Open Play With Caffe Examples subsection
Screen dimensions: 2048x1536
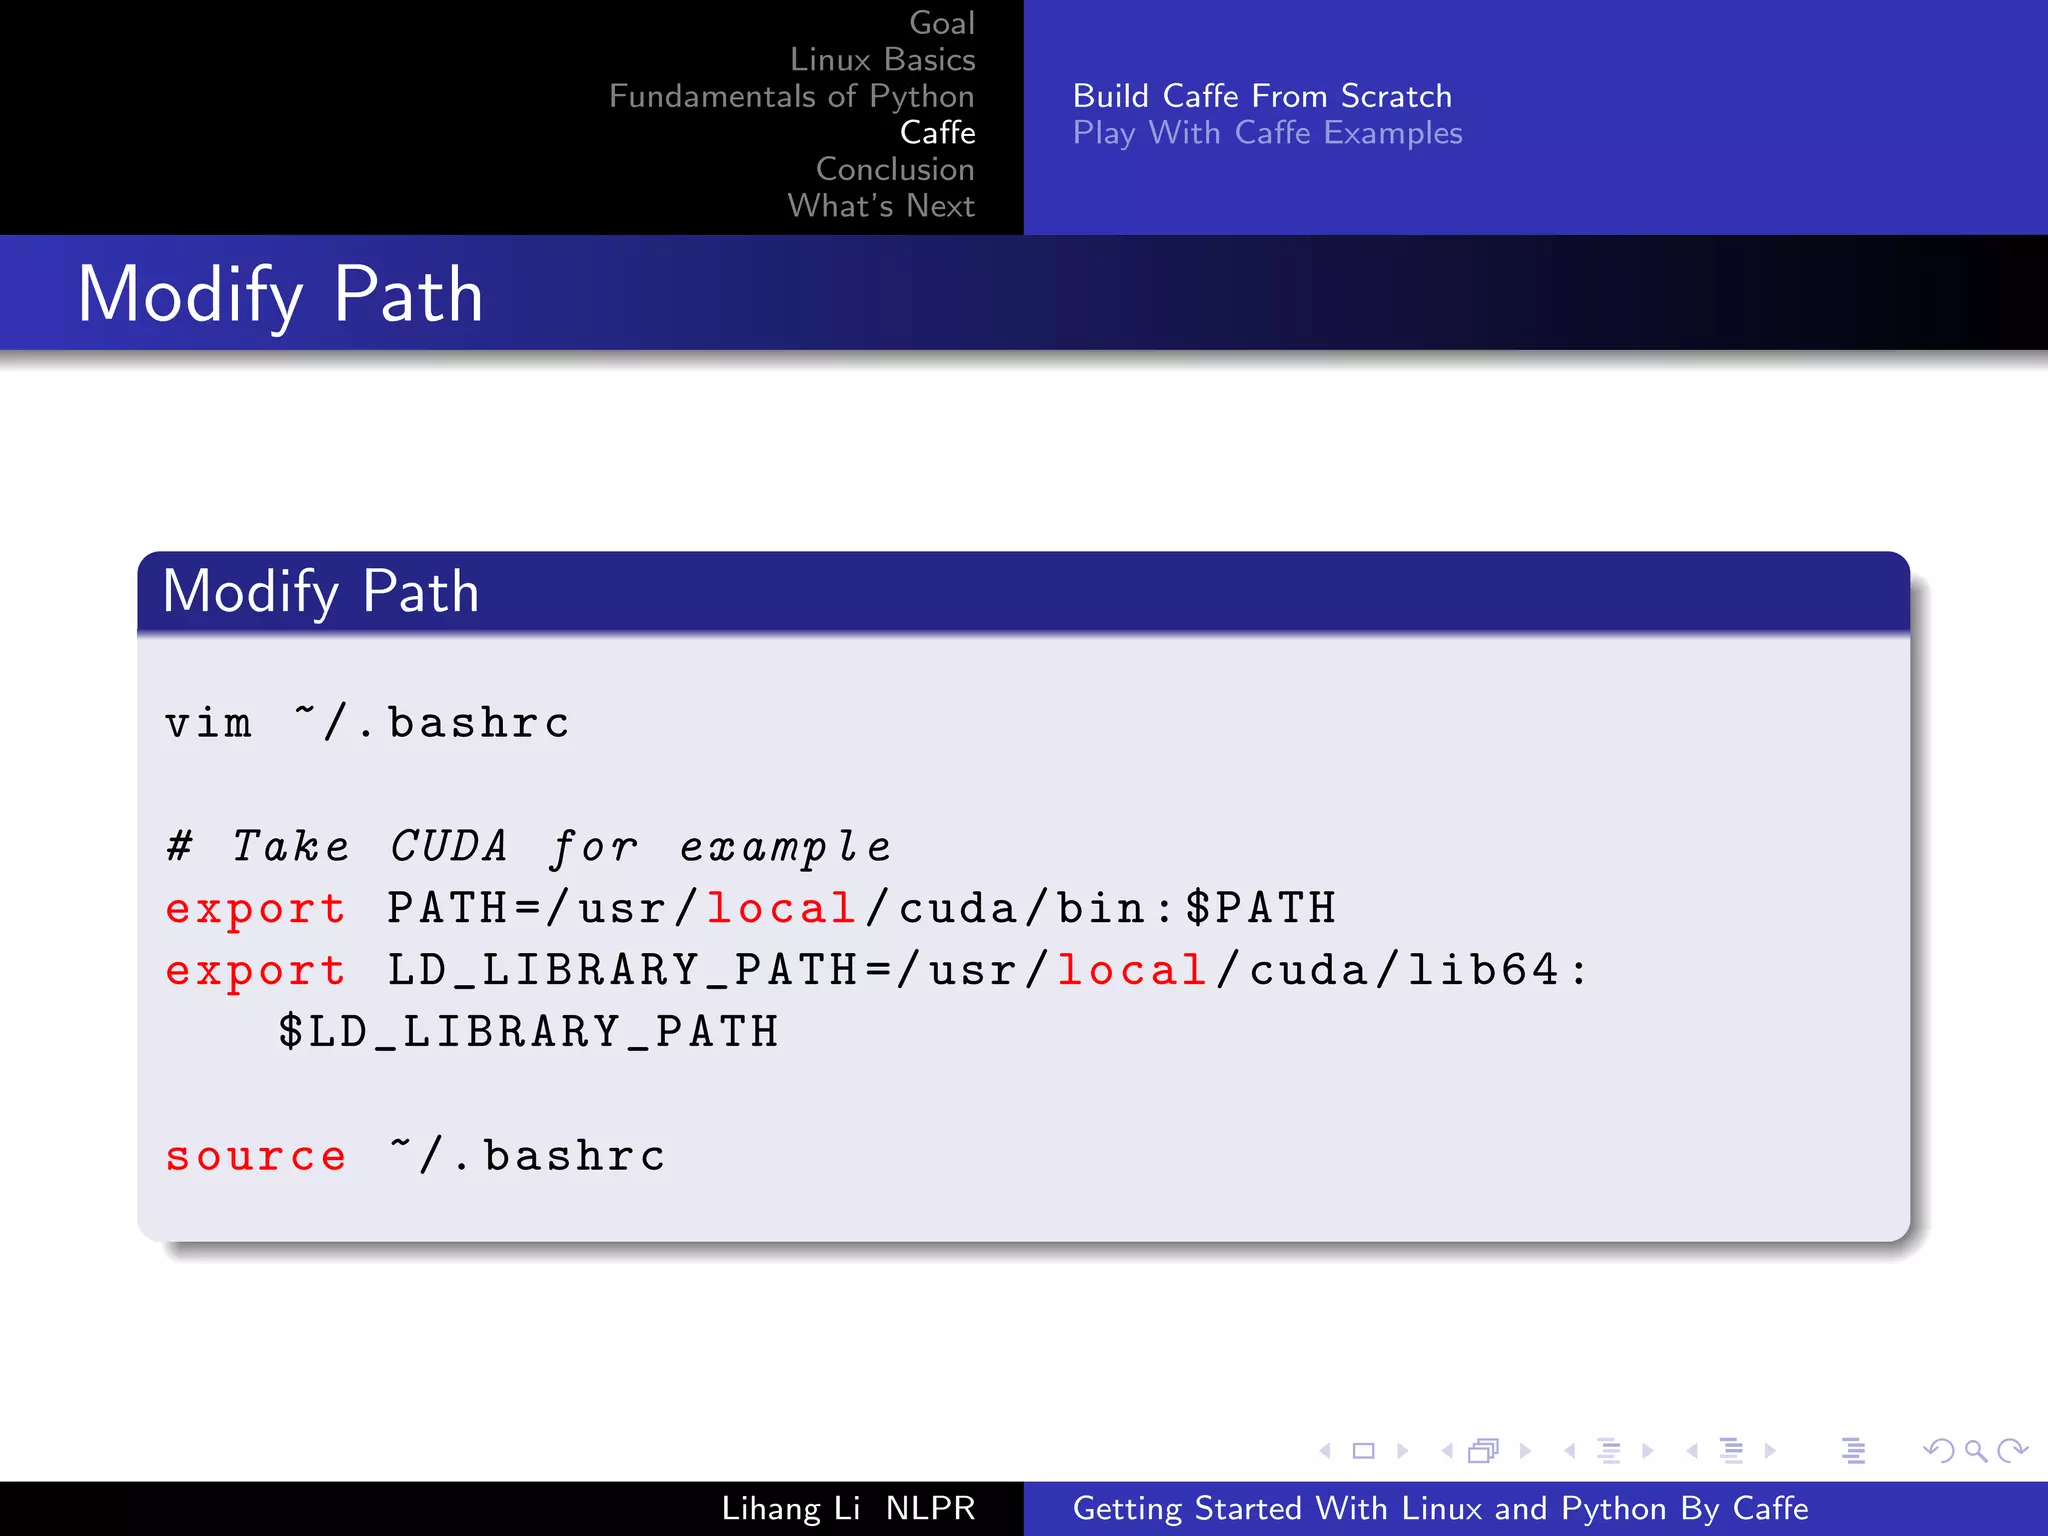tap(1268, 133)
